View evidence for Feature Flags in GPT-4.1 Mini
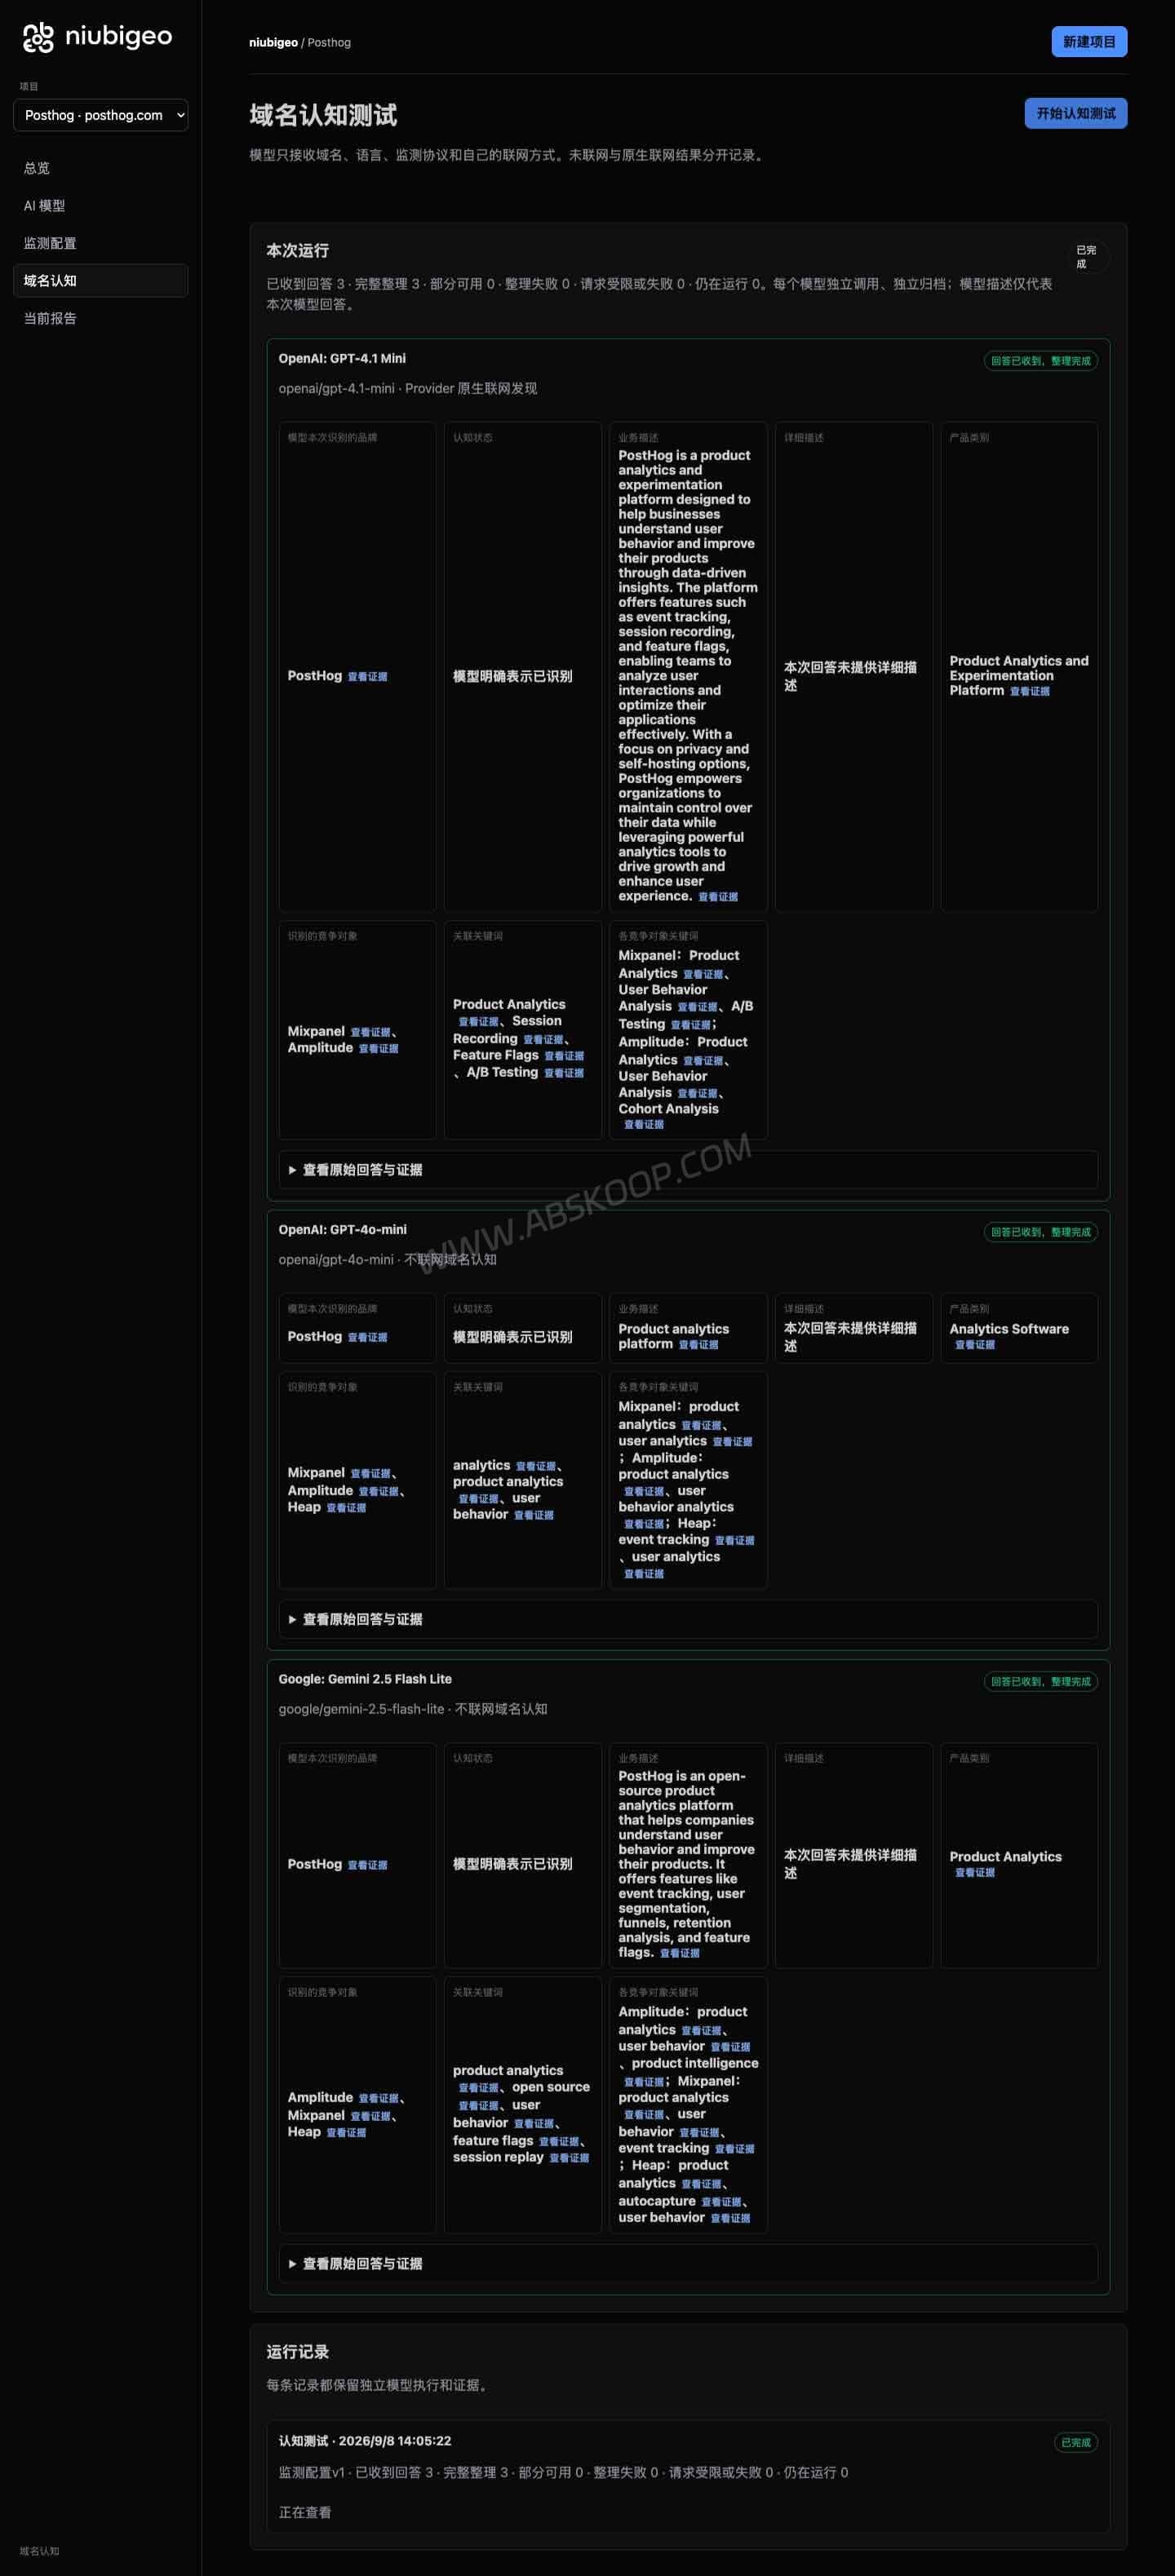Viewport: 1175px width, 2576px height. 564,1056
